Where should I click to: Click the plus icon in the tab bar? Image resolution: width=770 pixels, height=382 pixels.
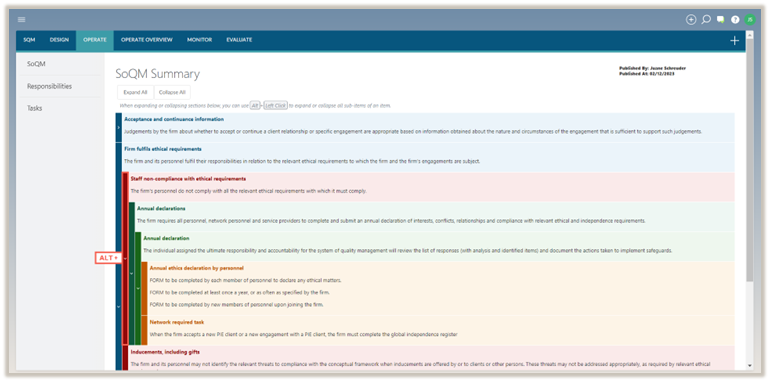pos(735,41)
